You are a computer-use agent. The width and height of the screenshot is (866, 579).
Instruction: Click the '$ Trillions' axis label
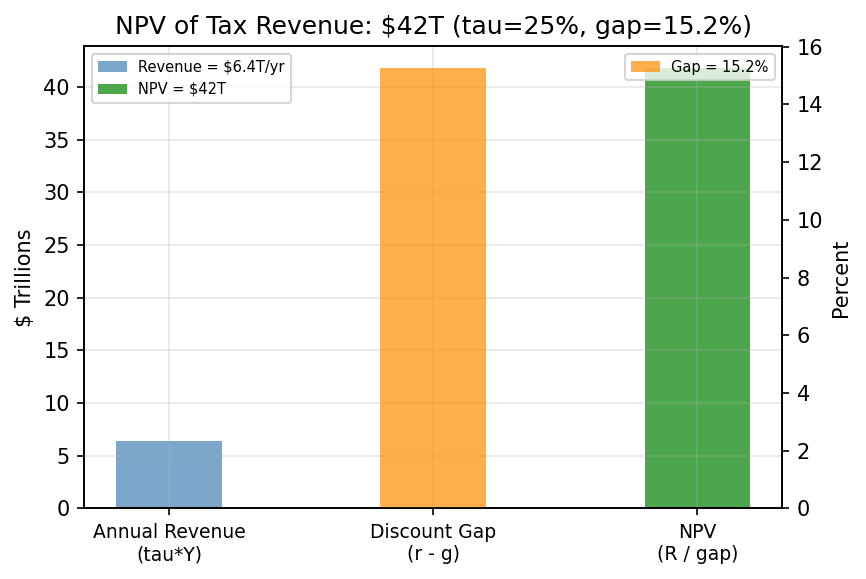[24, 276]
